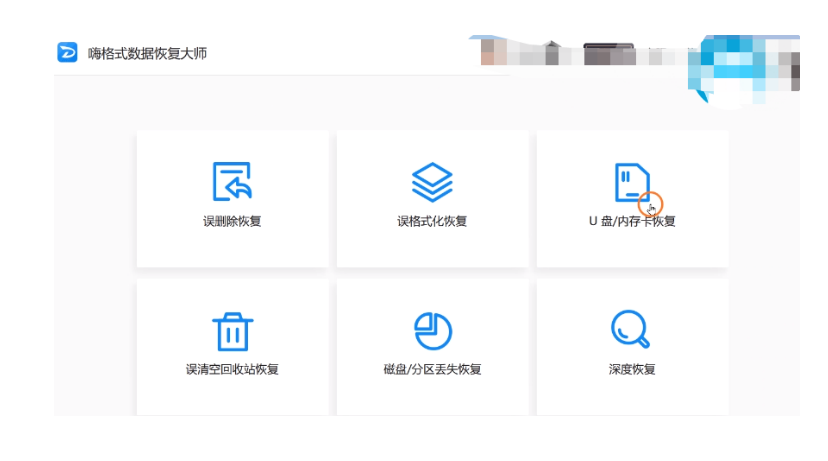The image size is (828, 461).
Task: Click the 误删除恢复 label
Action: coord(232,221)
